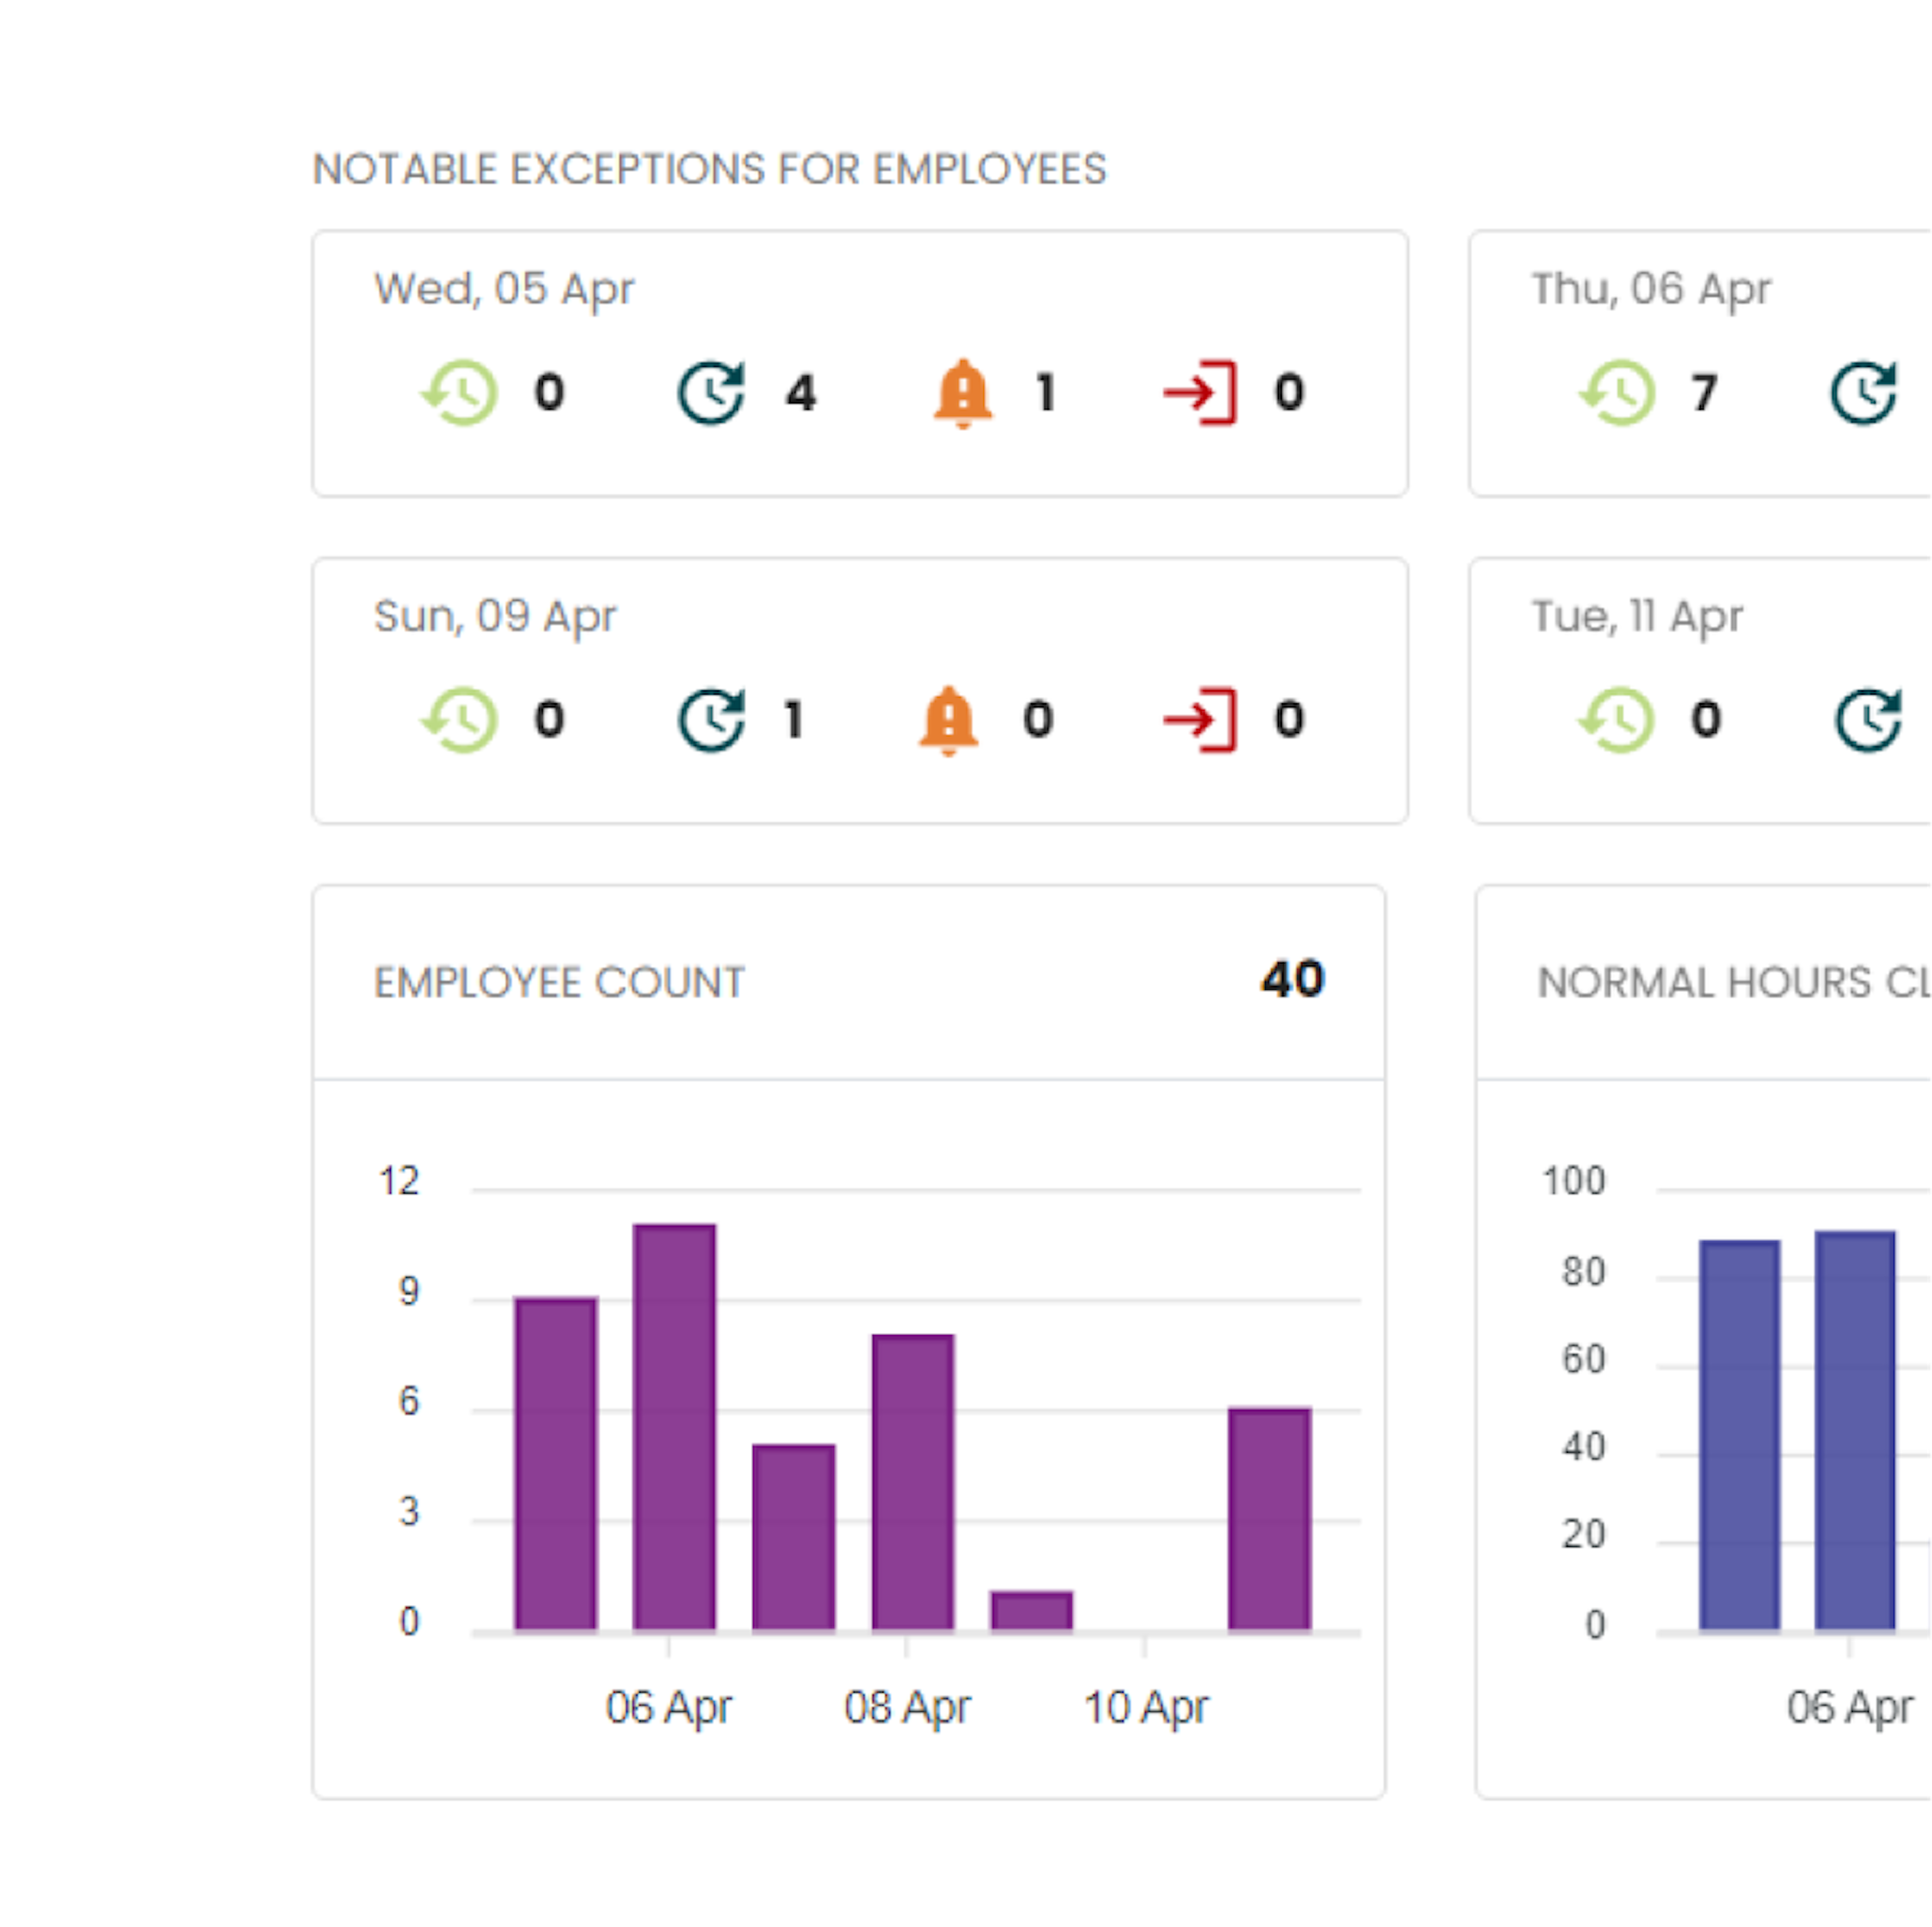The width and height of the screenshot is (1932, 1927).
Task: Click the 'Tue, 11 Apr' date heading
Action: [1637, 616]
